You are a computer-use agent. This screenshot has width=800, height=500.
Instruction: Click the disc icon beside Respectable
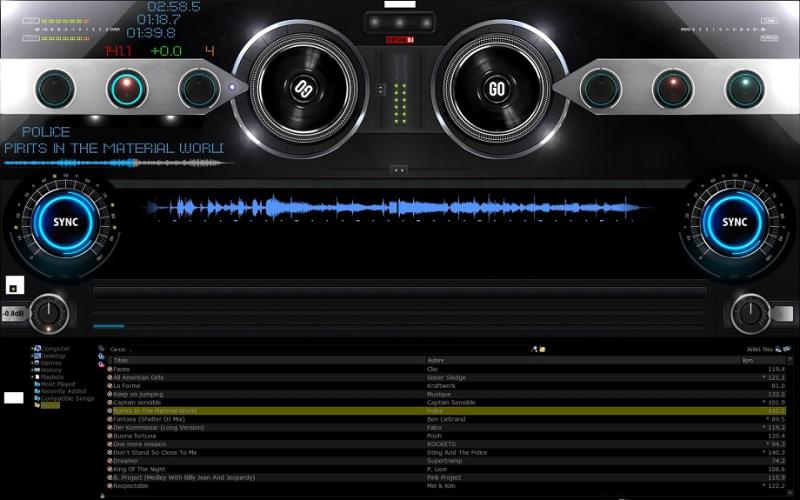110,486
